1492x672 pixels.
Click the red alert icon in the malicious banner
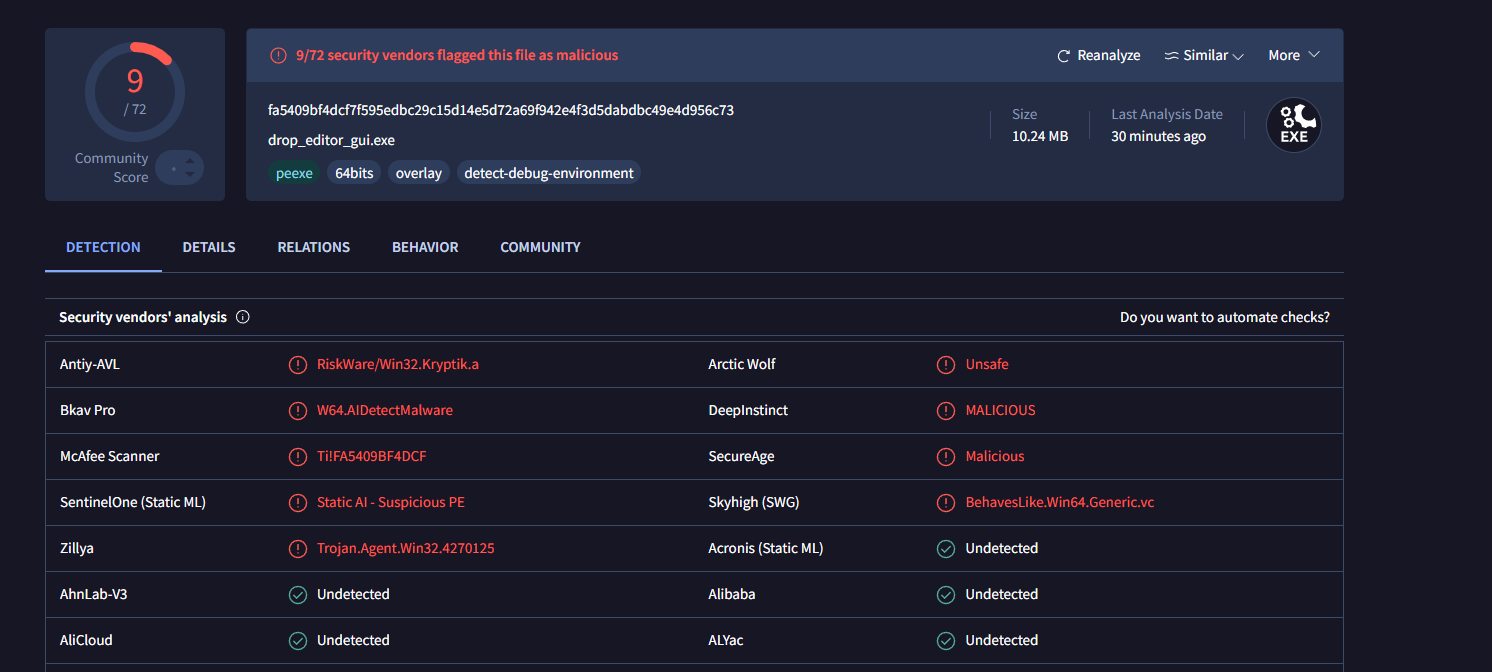point(278,56)
